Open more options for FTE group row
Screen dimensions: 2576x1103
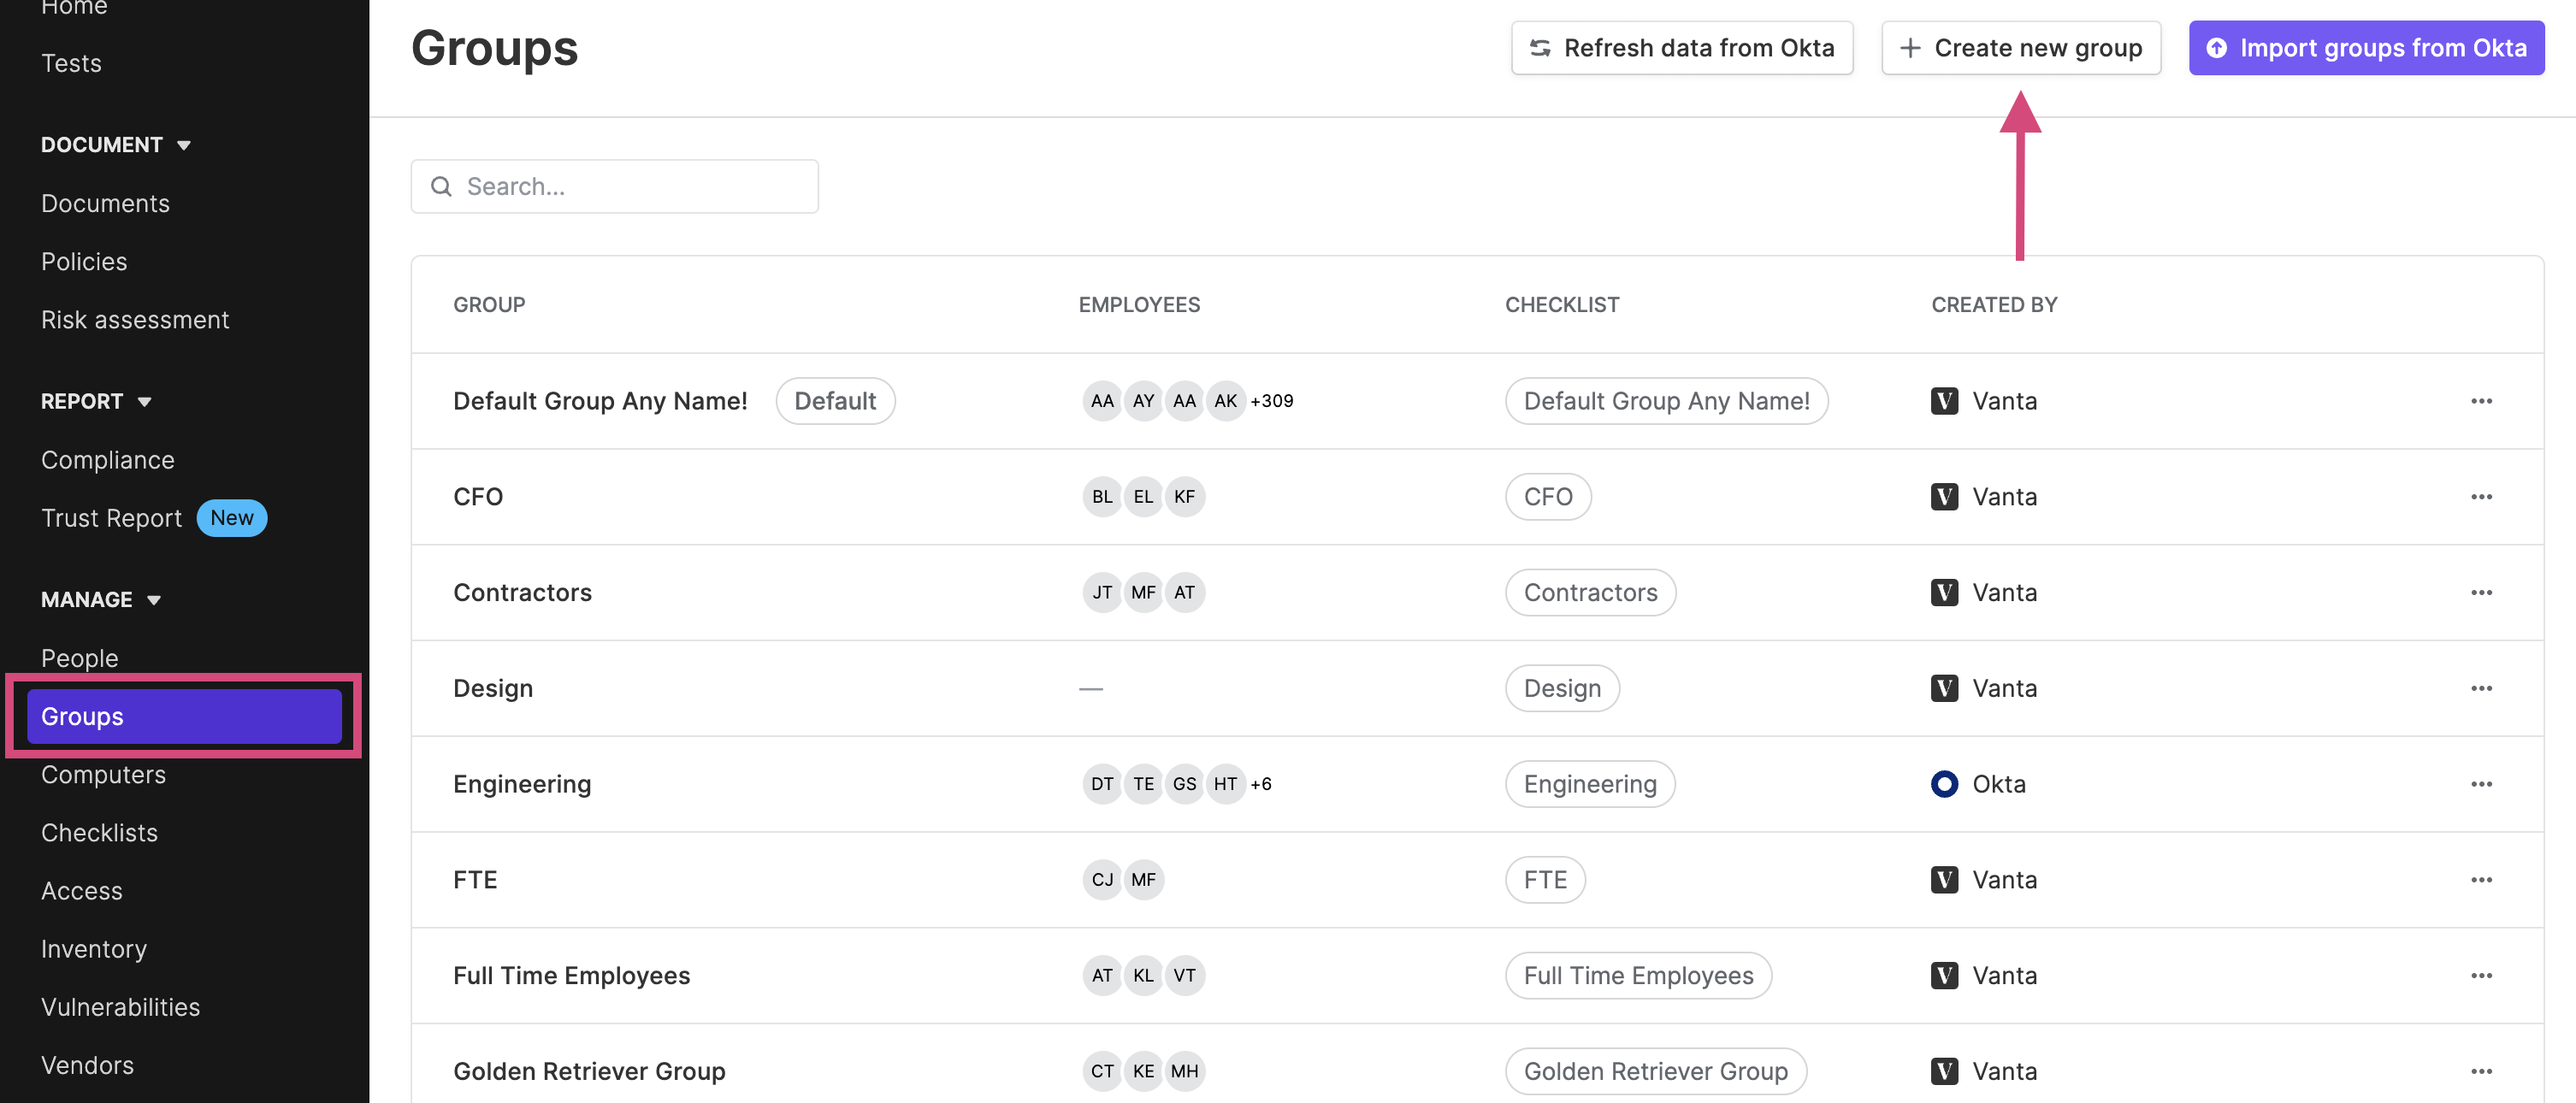tap(2481, 880)
